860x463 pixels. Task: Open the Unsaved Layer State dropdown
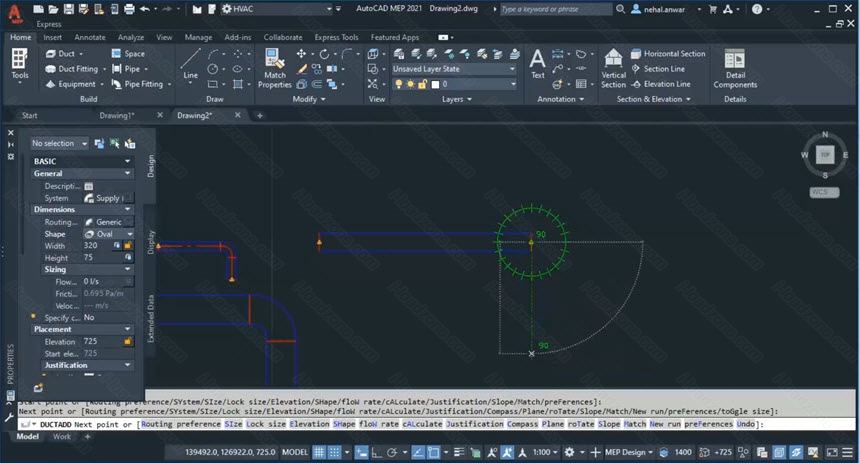tap(512, 69)
